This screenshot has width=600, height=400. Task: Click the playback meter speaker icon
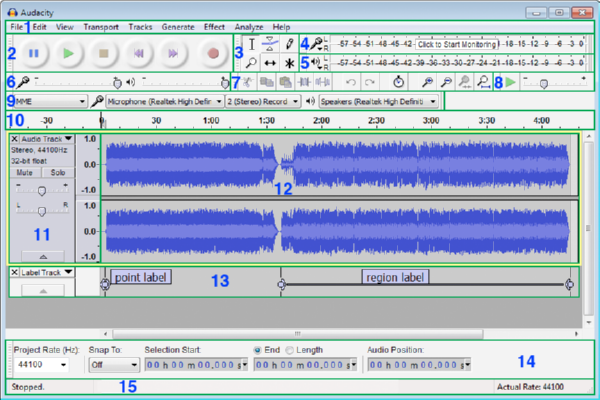click(x=316, y=62)
